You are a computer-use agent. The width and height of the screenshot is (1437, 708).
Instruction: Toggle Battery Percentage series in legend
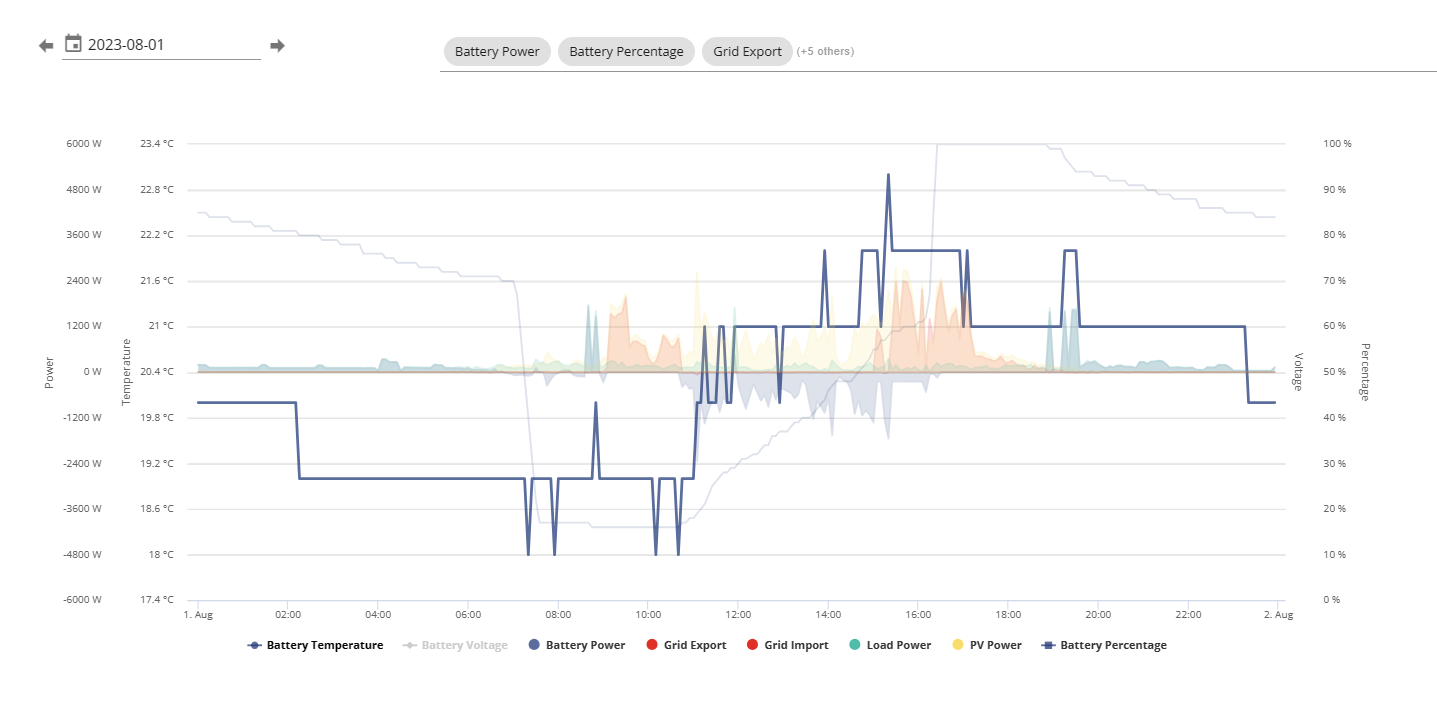coord(1104,645)
